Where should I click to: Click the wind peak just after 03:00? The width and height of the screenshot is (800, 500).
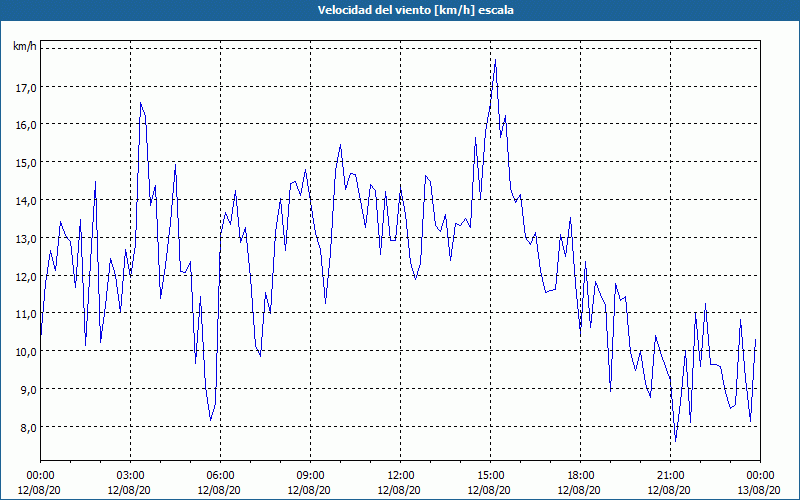[x=140, y=103]
